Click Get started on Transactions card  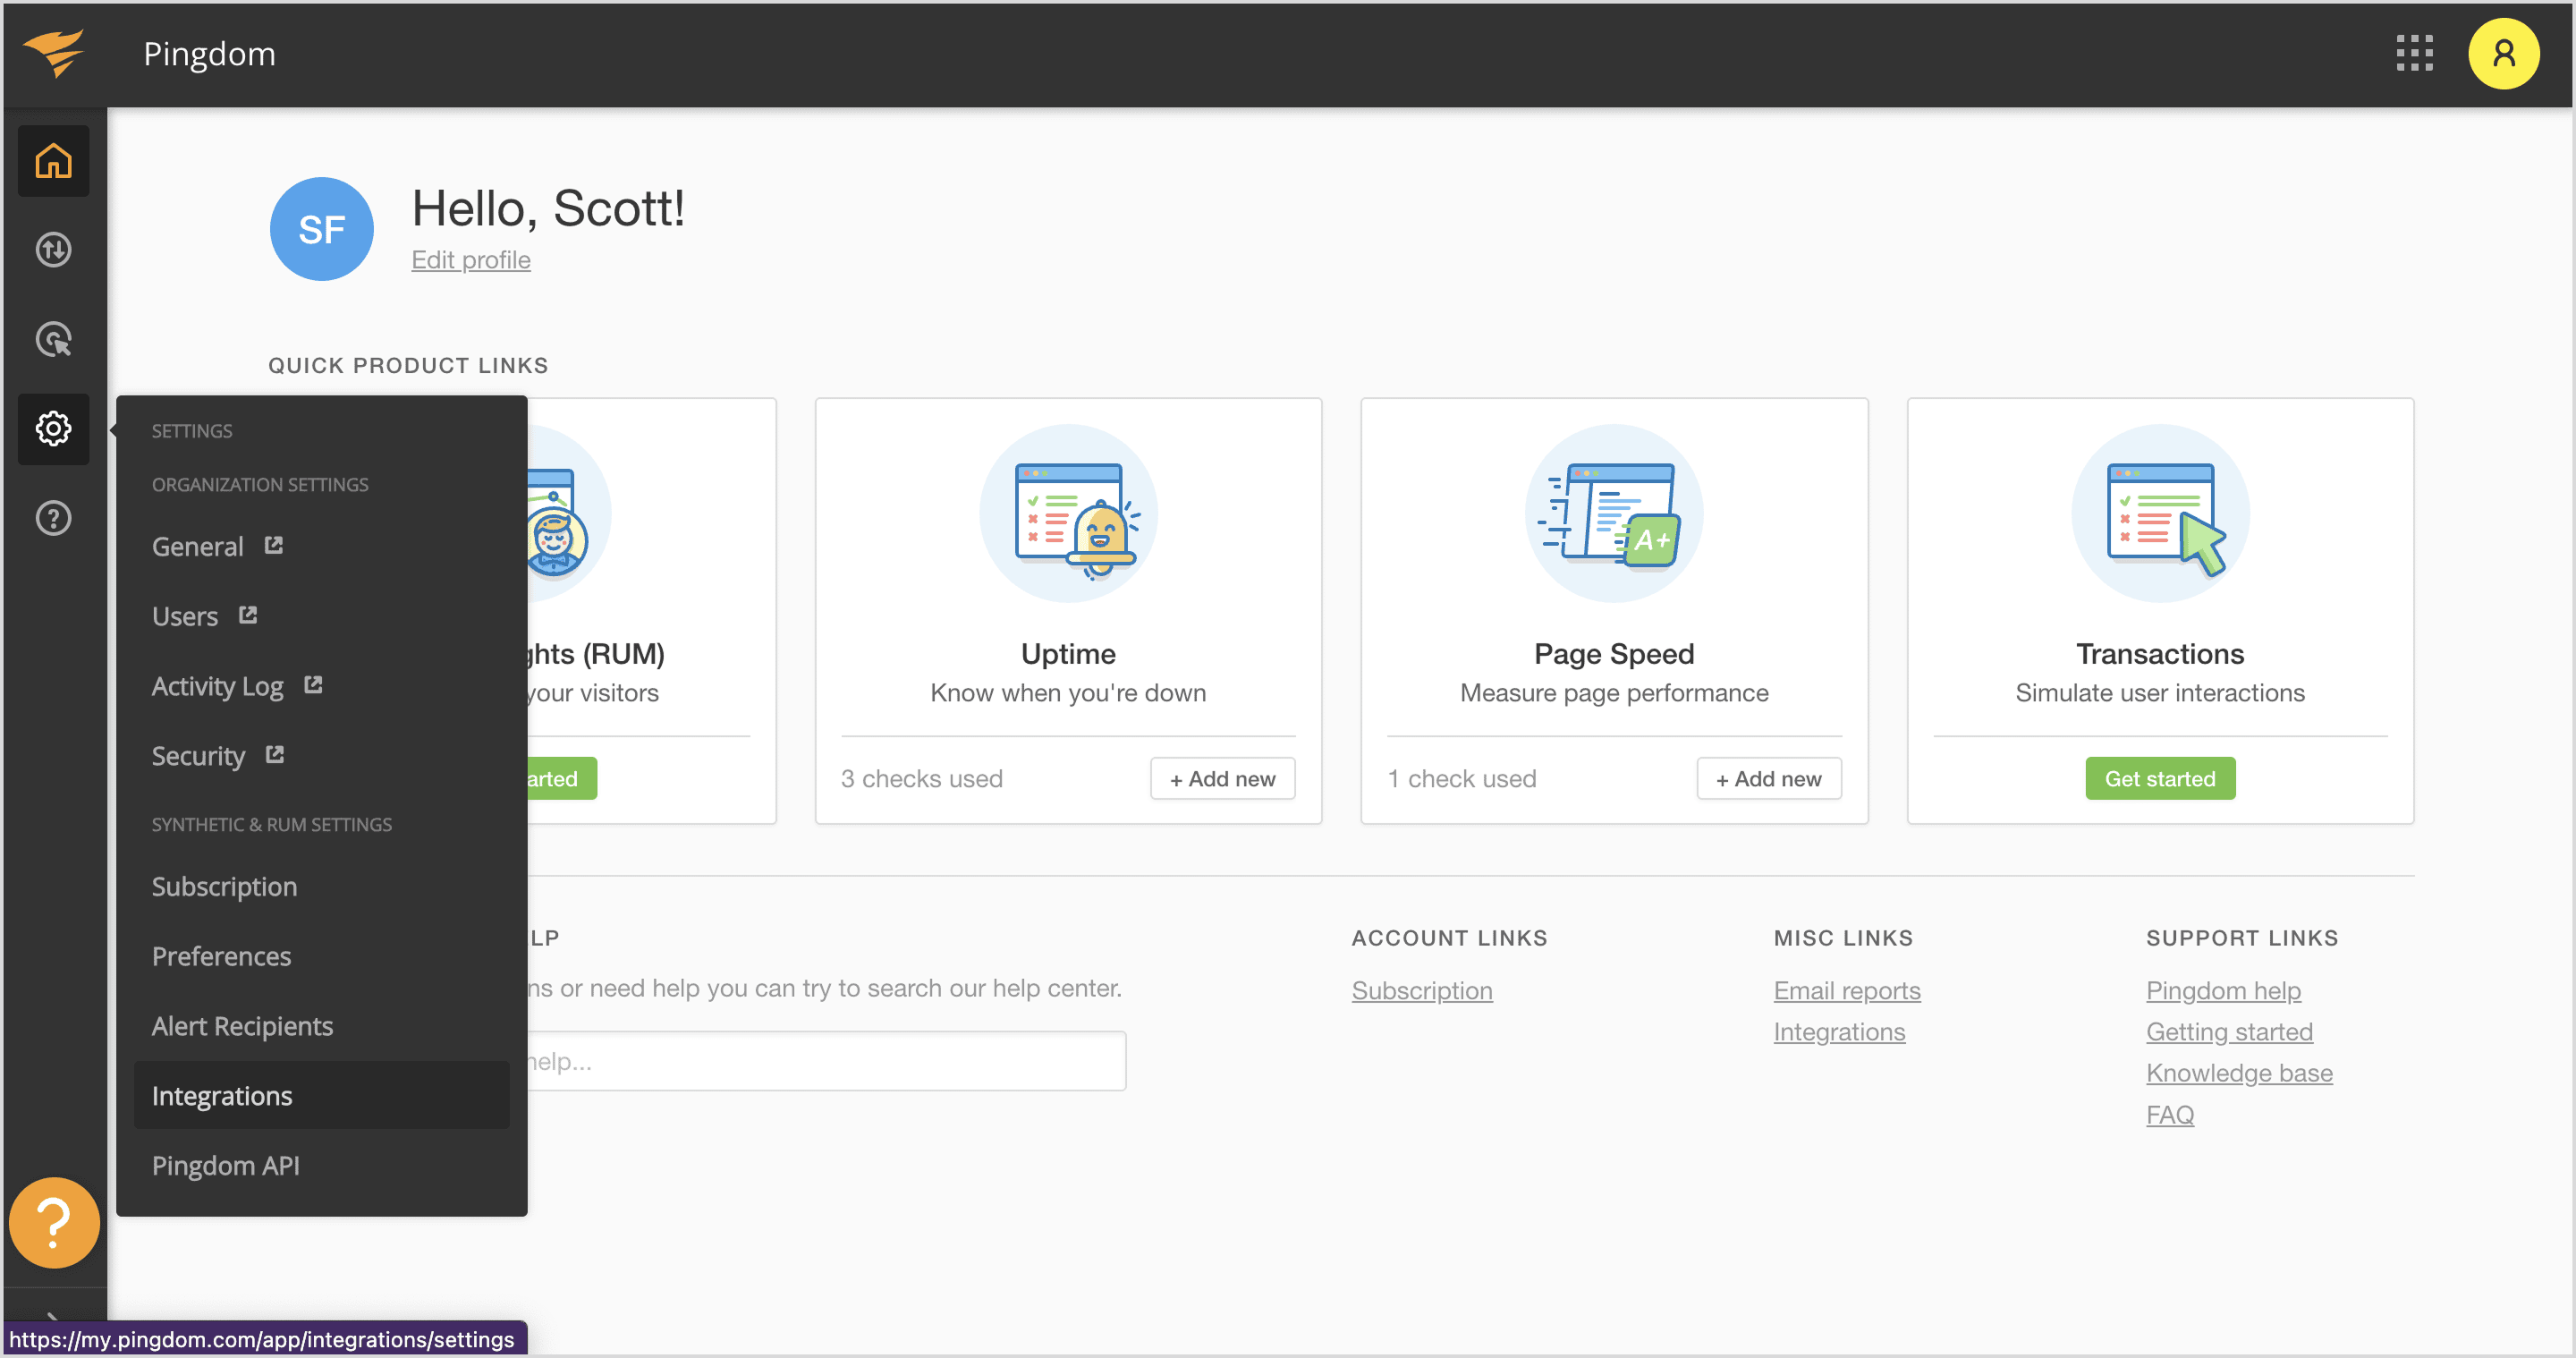[x=2159, y=778]
